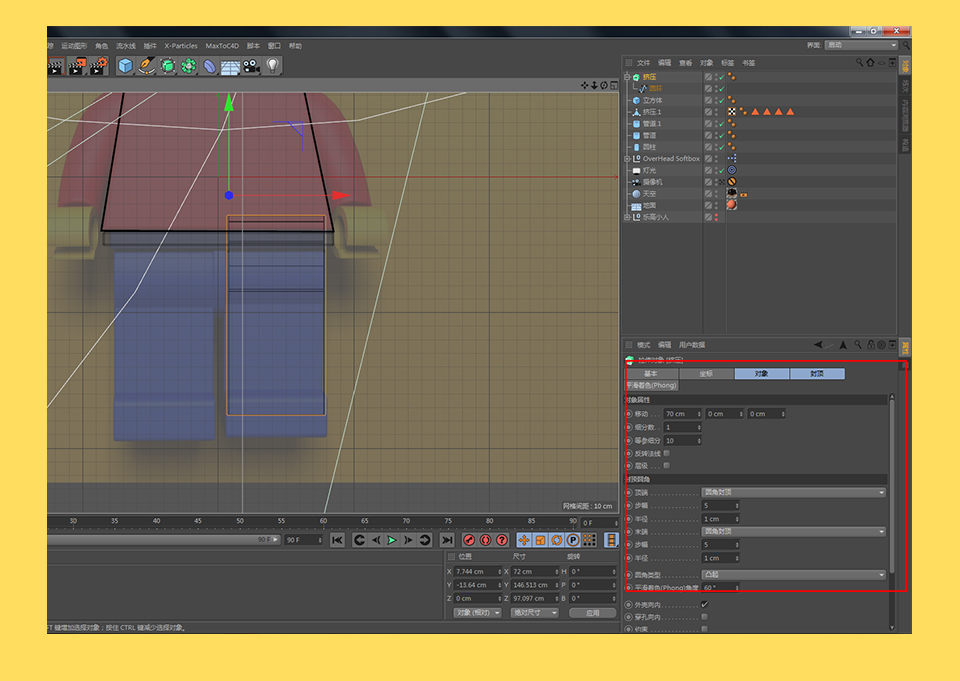Select the Cube primitive tool
This screenshot has width=960, height=681.
[x=126, y=66]
